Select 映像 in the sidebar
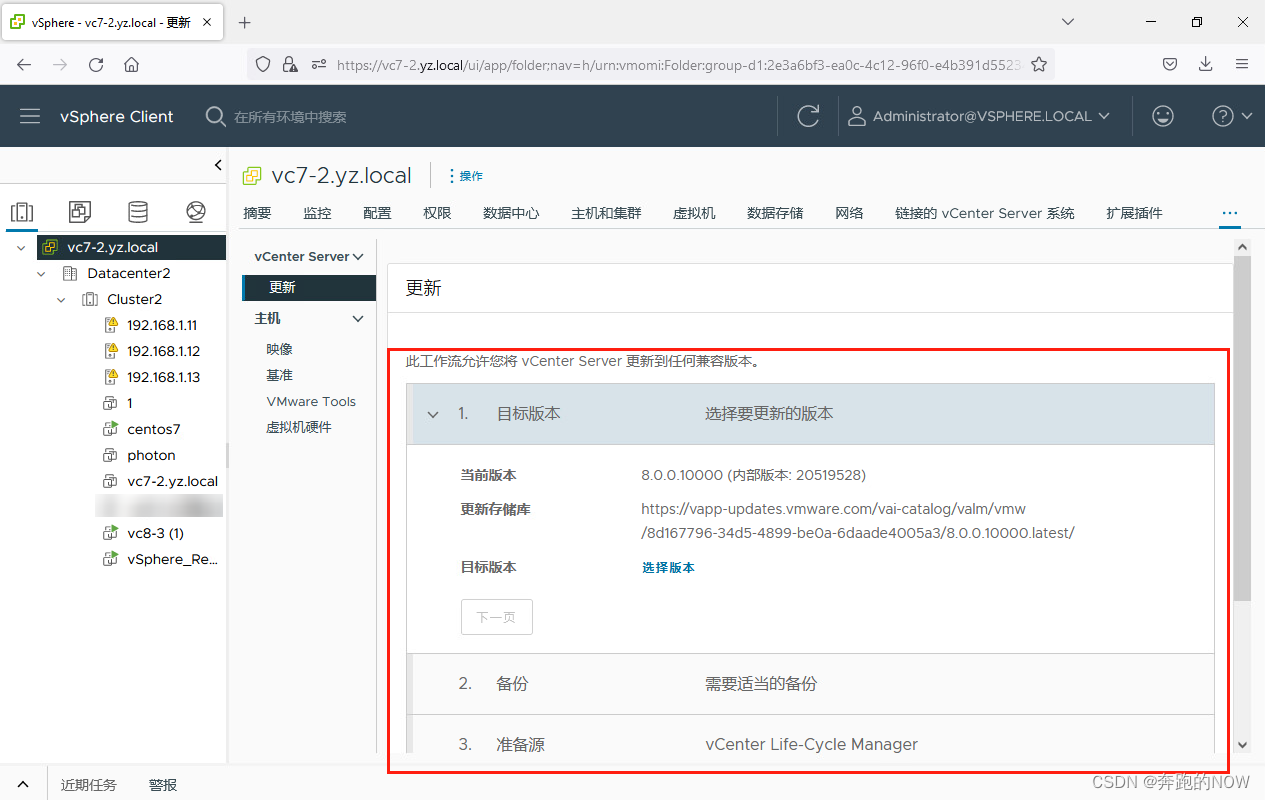Image resolution: width=1265 pixels, height=800 pixels. click(x=280, y=349)
